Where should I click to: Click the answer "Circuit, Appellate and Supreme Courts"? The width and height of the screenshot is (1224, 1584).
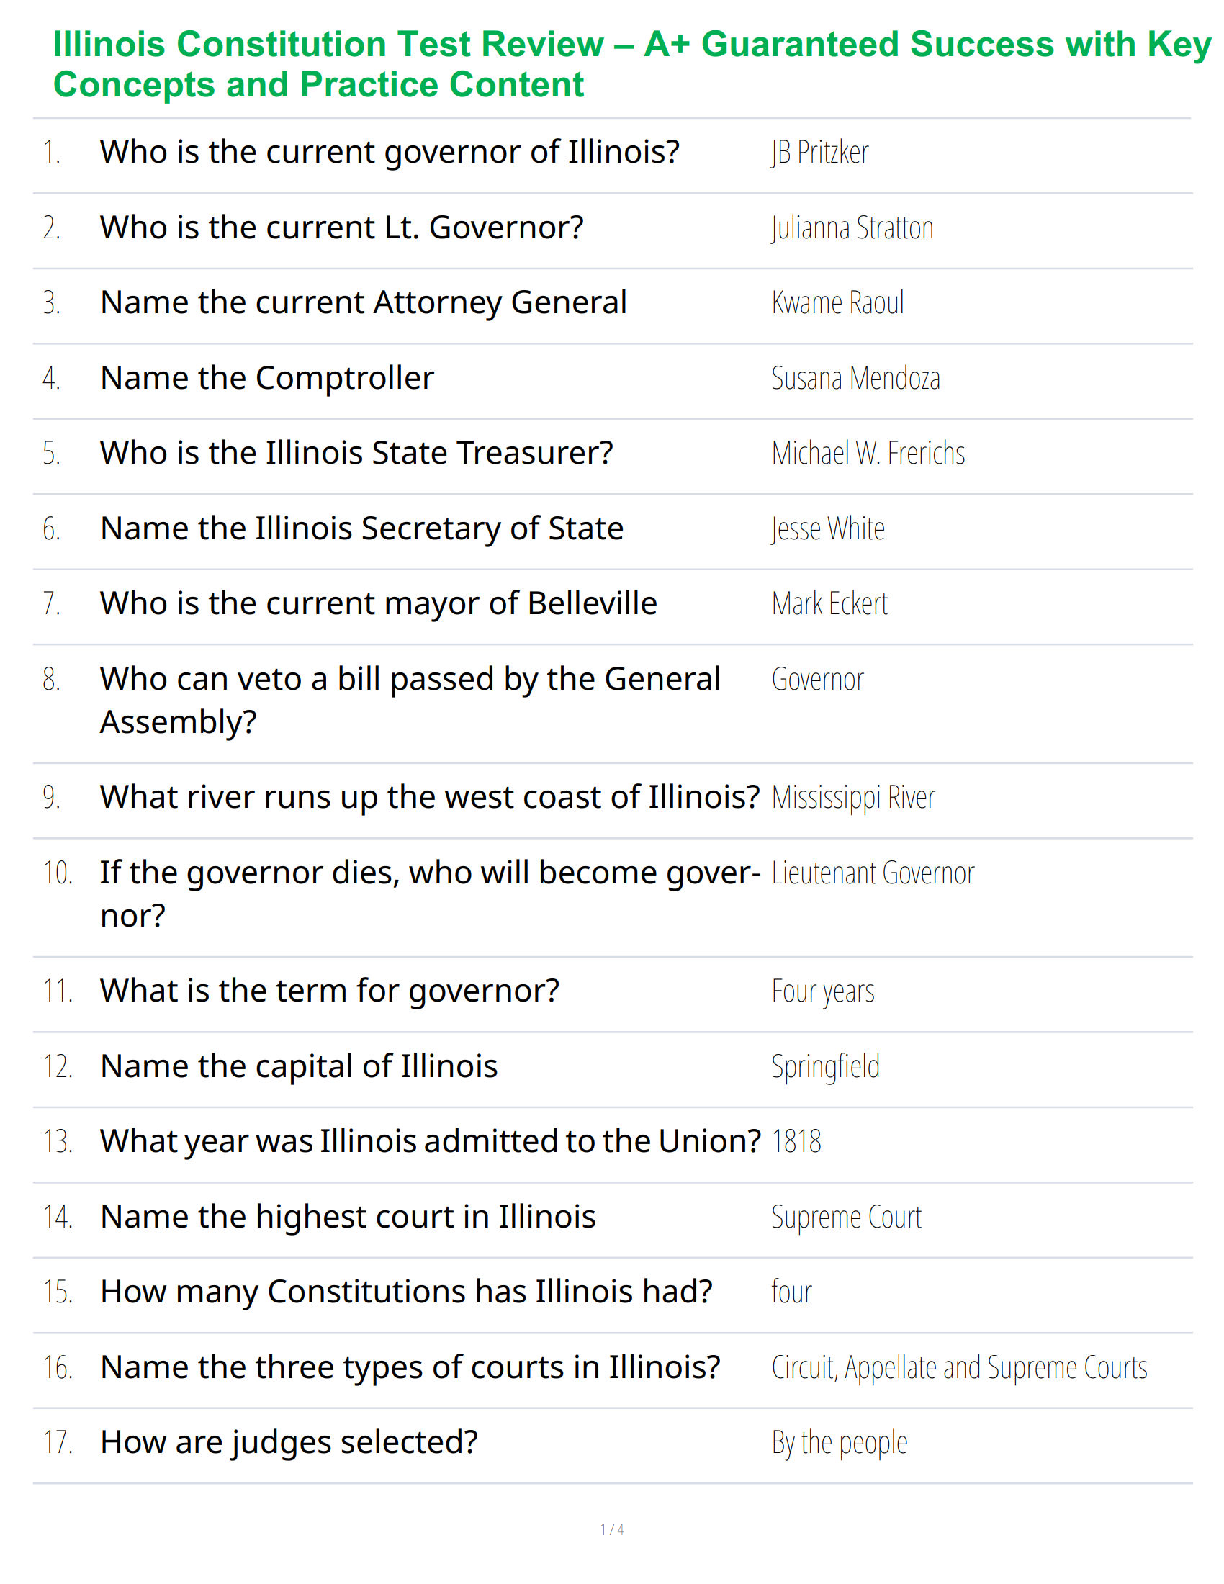959,1368
